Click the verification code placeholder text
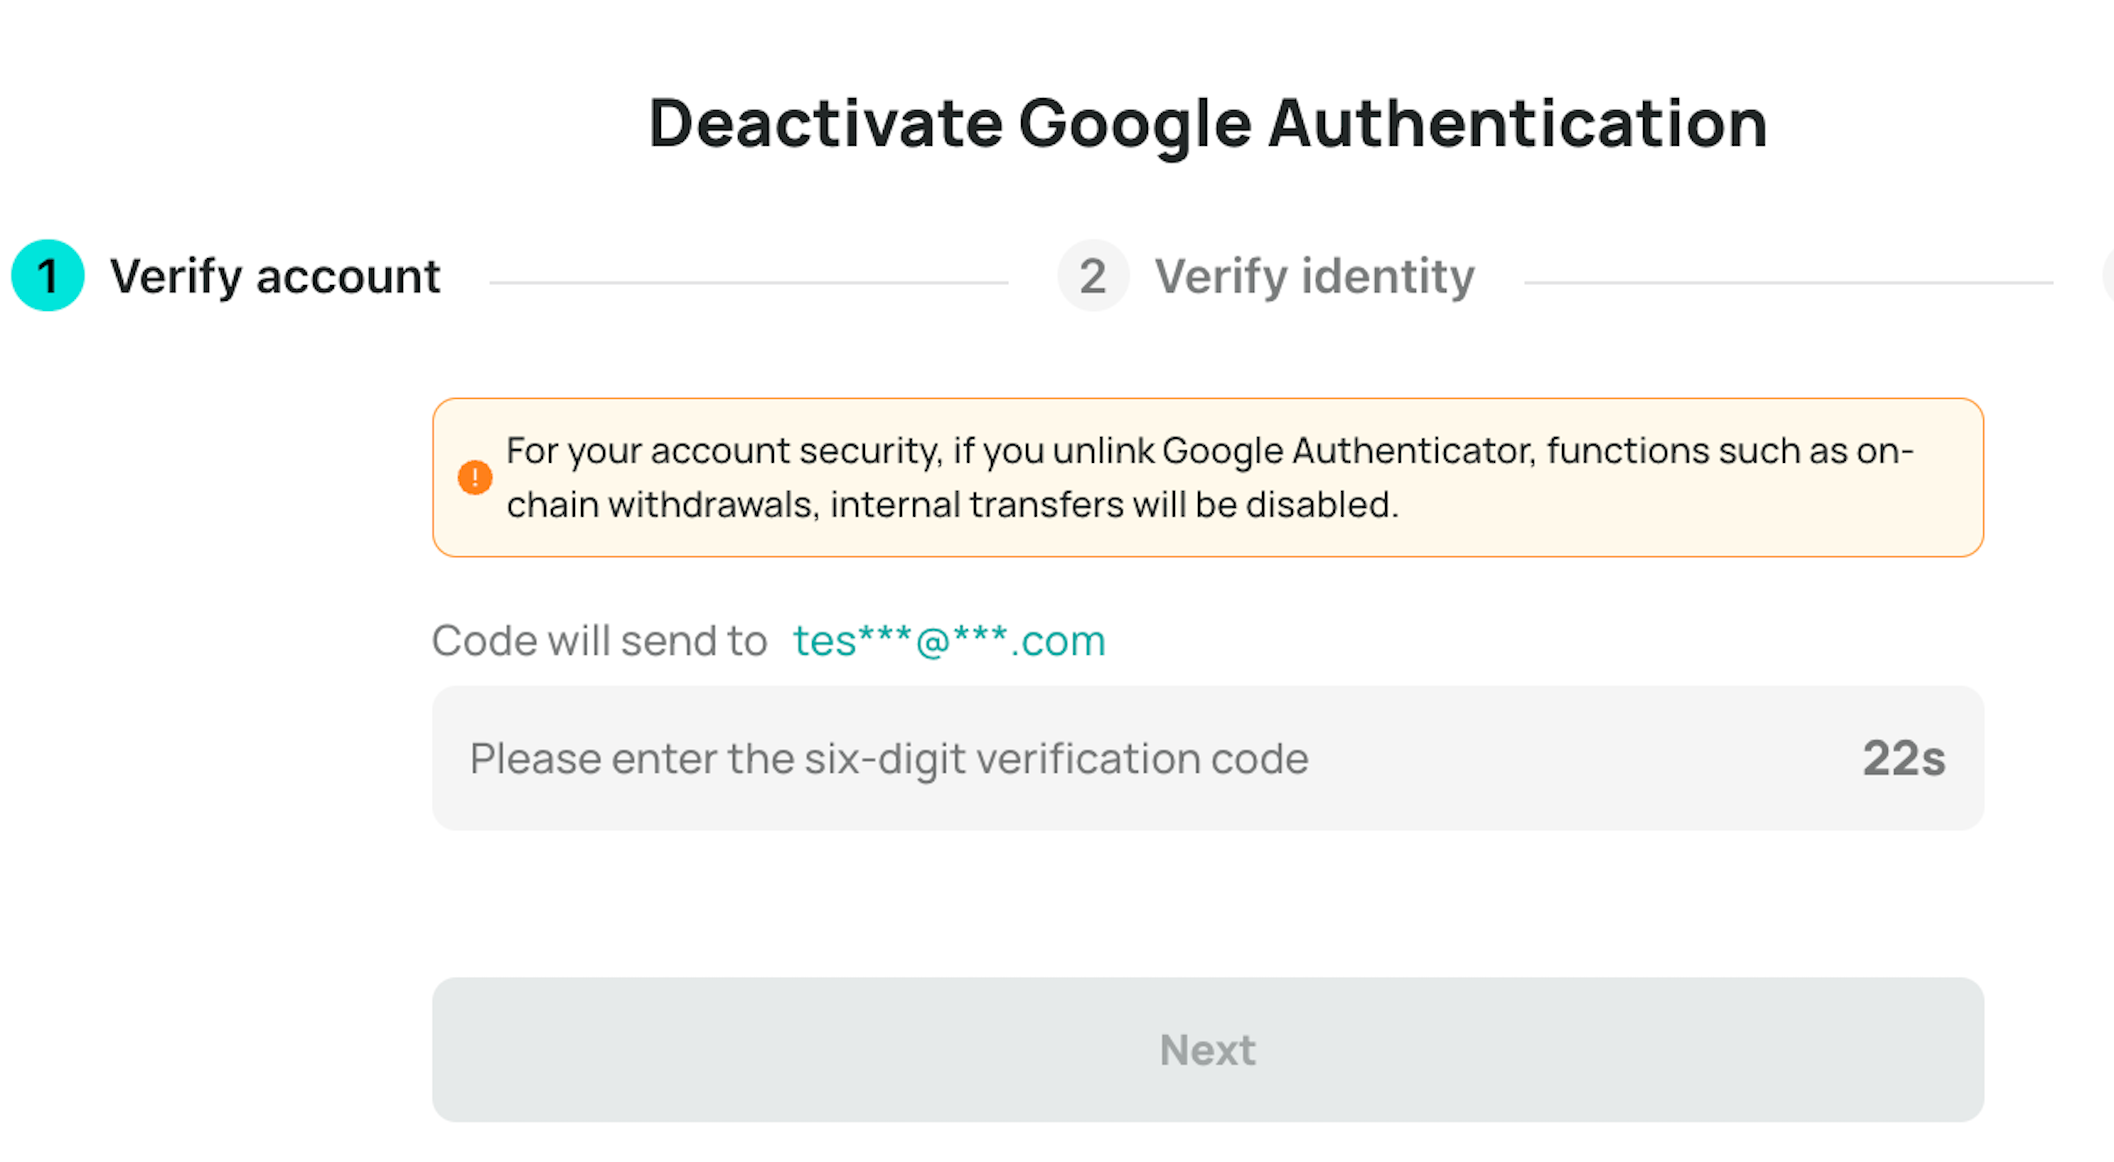This screenshot has height=1162, width=2114. pyautogui.click(x=889, y=759)
